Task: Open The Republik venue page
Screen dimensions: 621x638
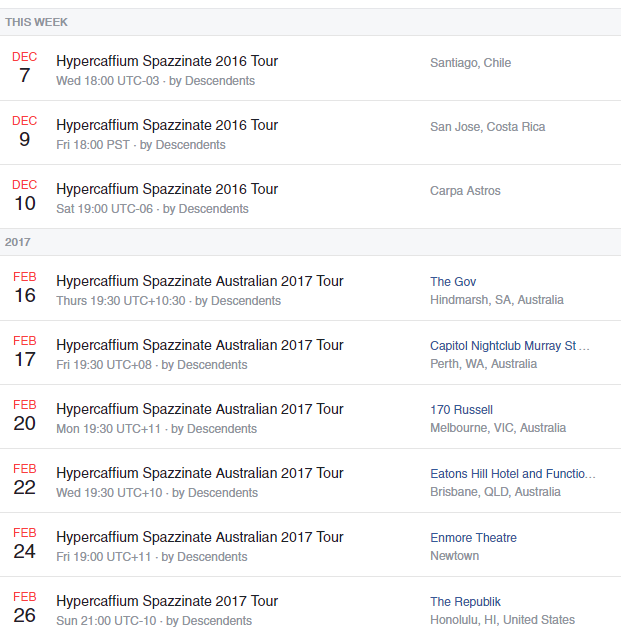Action: tap(465, 602)
